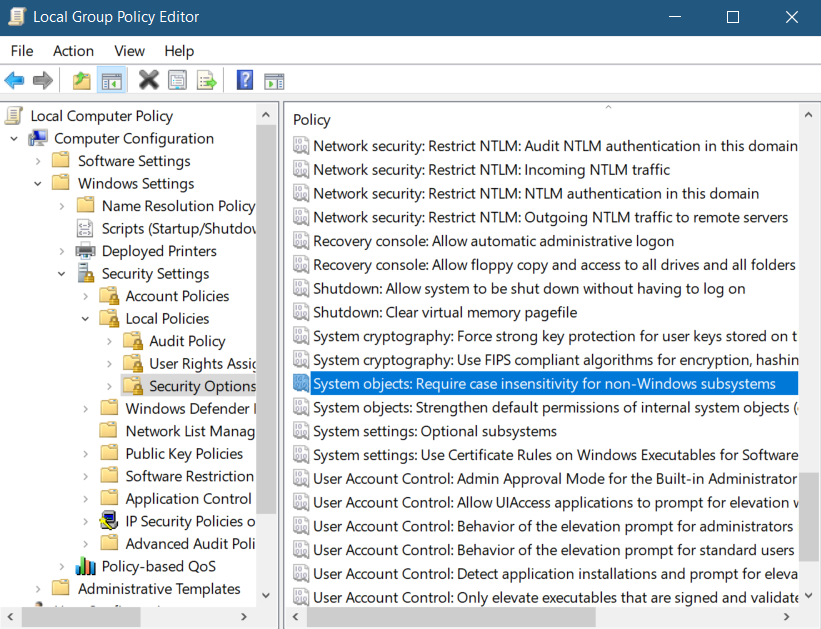Image resolution: width=821 pixels, height=629 pixels.
Task: Open Properties toolbar icon
Action: point(177,81)
